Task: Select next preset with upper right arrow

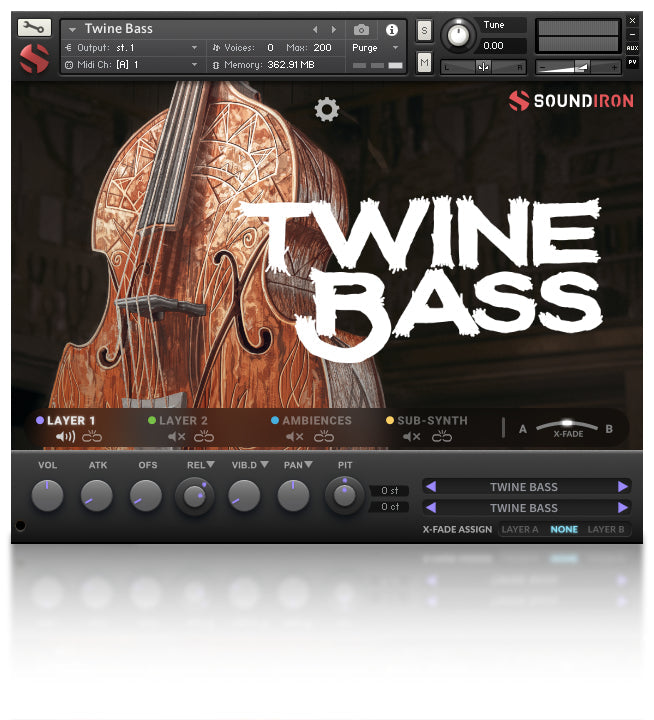Action: 623,487
